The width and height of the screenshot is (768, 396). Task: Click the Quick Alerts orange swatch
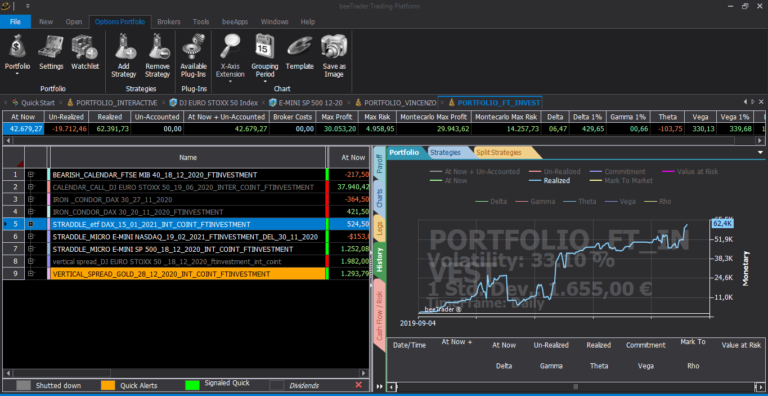click(108, 385)
